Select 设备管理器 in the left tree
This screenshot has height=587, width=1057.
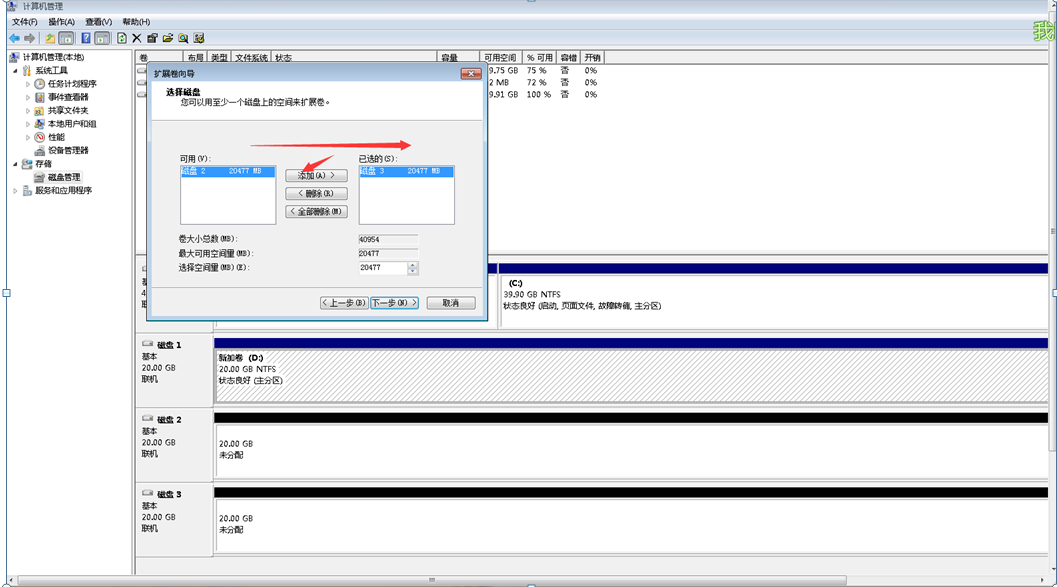[68, 150]
